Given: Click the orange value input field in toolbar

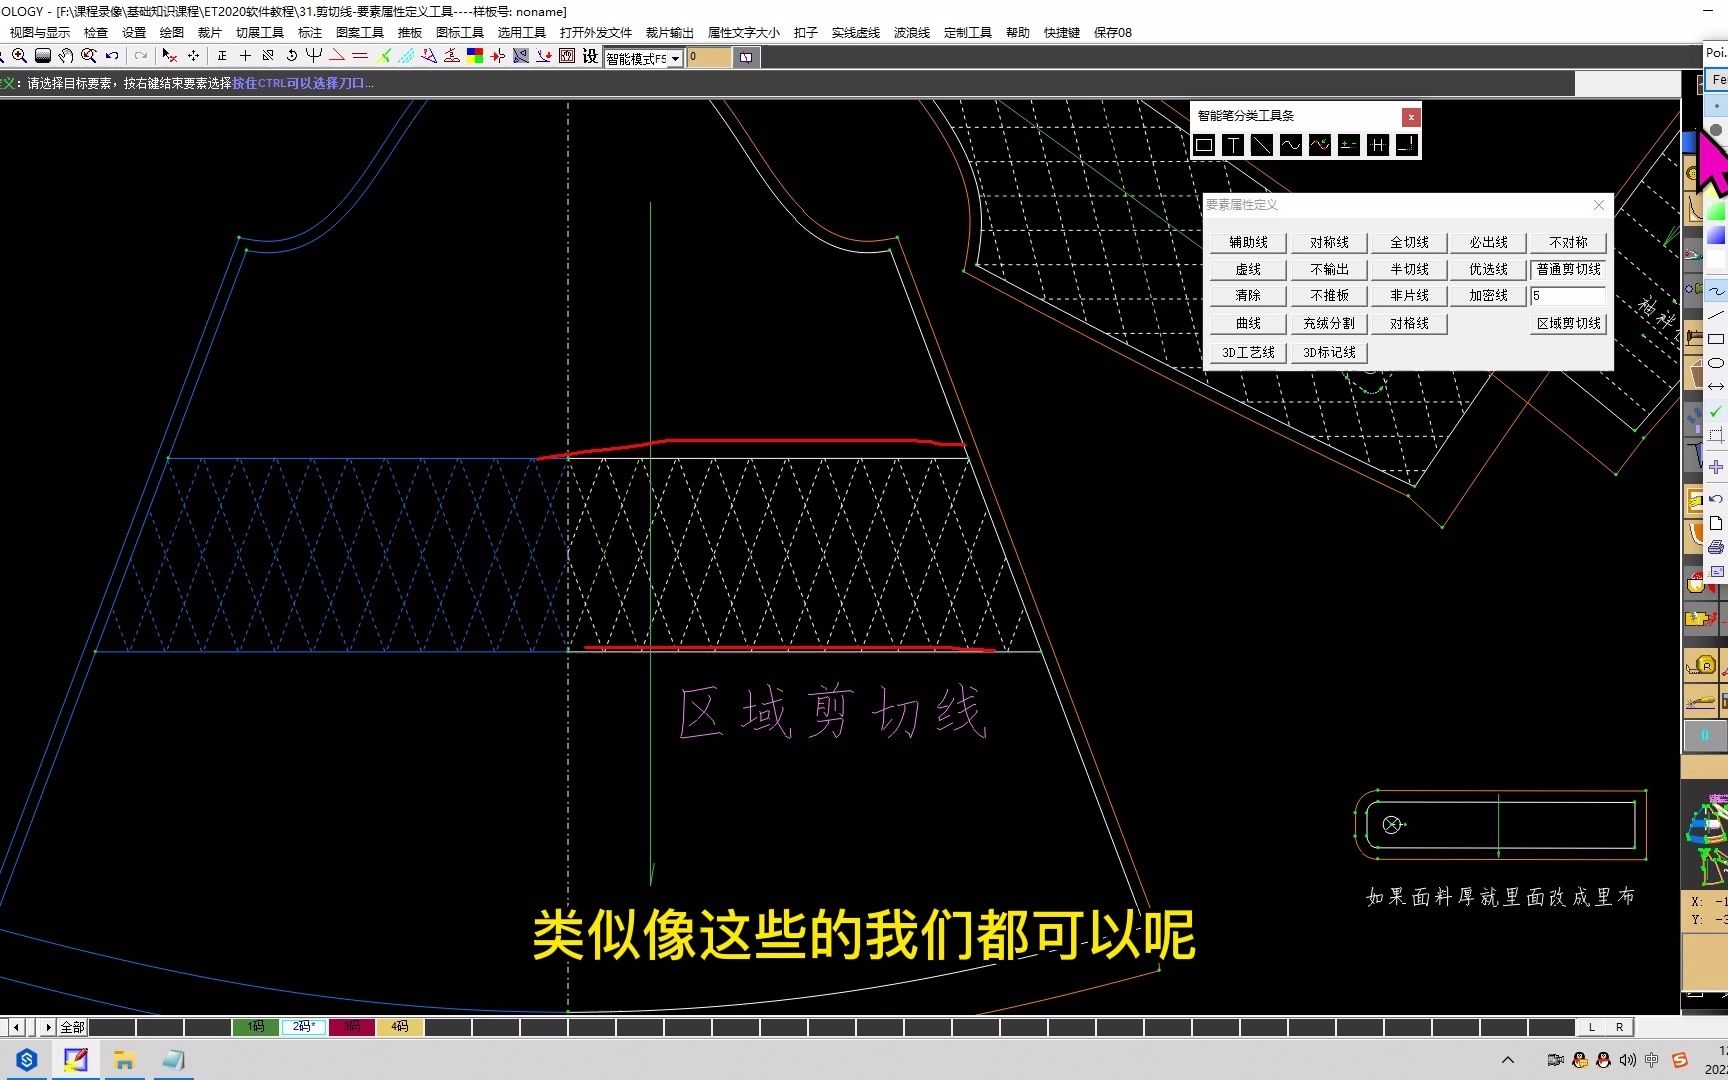Looking at the screenshot, I should click(x=709, y=58).
